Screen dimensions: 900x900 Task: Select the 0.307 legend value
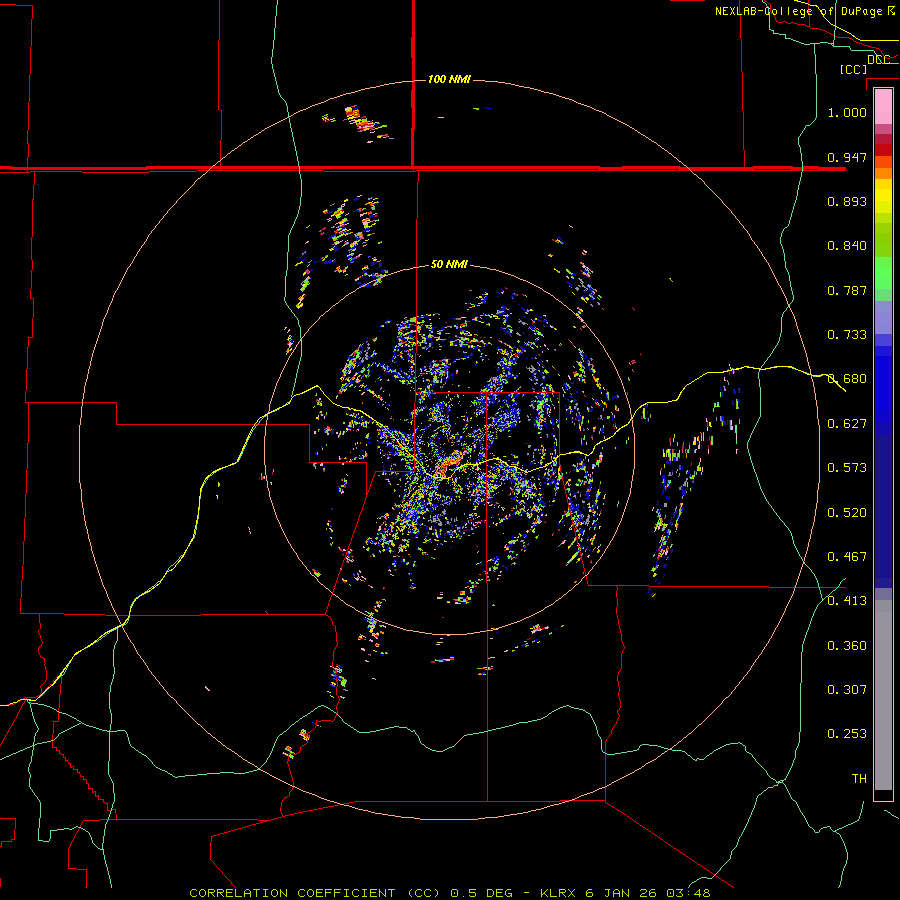847,690
